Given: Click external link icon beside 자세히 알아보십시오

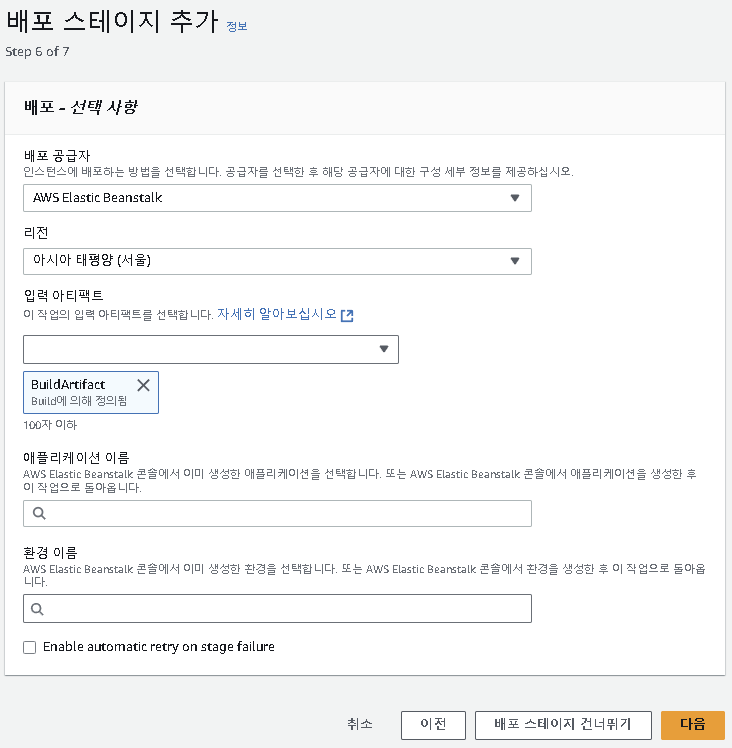Looking at the screenshot, I should (x=347, y=315).
